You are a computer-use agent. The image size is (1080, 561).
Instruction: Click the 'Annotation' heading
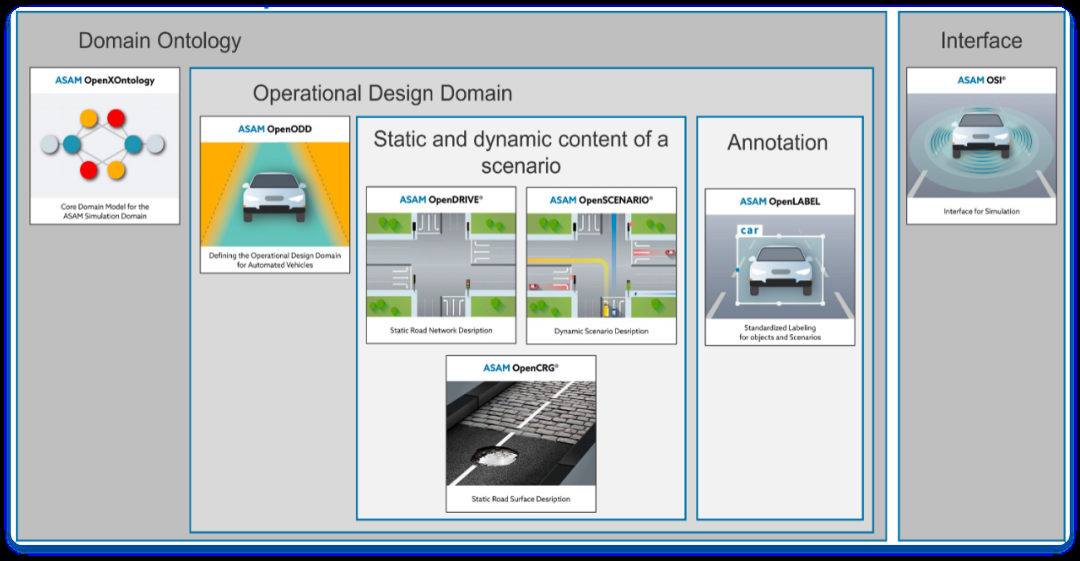[778, 143]
